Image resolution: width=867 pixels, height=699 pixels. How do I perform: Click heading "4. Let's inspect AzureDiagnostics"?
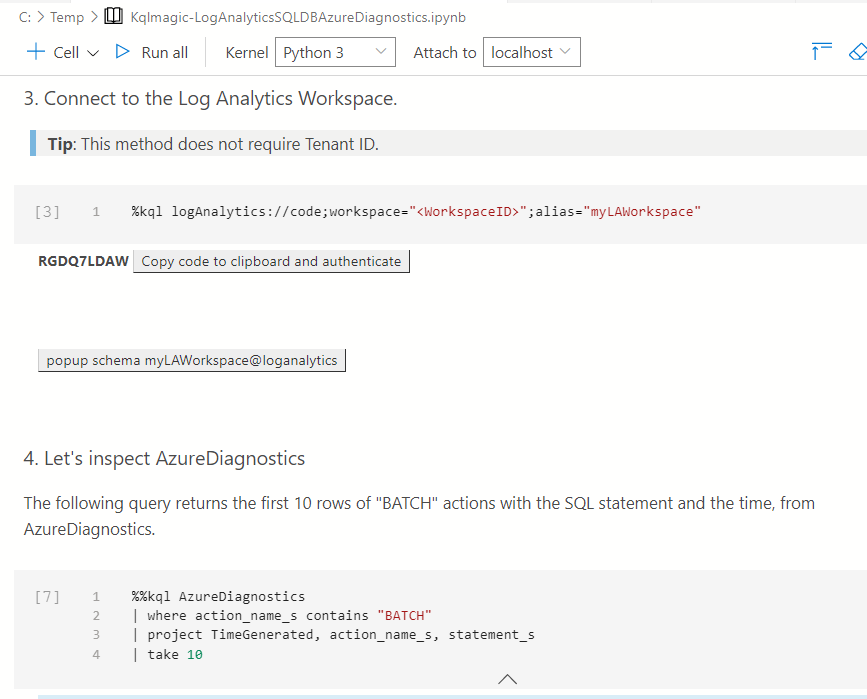click(164, 458)
